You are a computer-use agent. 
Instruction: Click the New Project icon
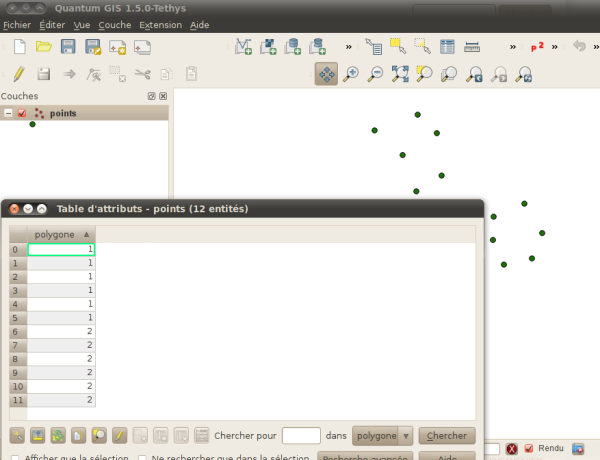[x=20, y=46]
